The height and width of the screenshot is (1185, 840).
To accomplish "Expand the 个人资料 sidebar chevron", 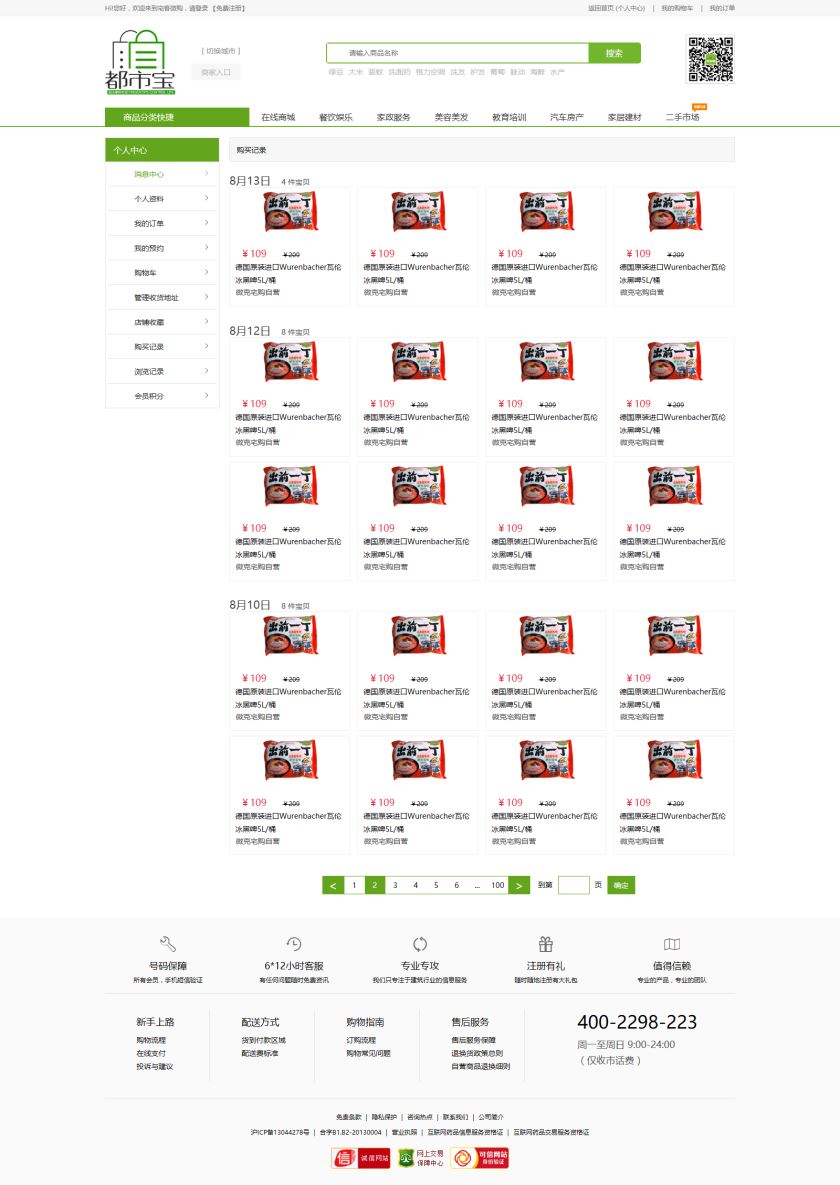I will click(206, 198).
